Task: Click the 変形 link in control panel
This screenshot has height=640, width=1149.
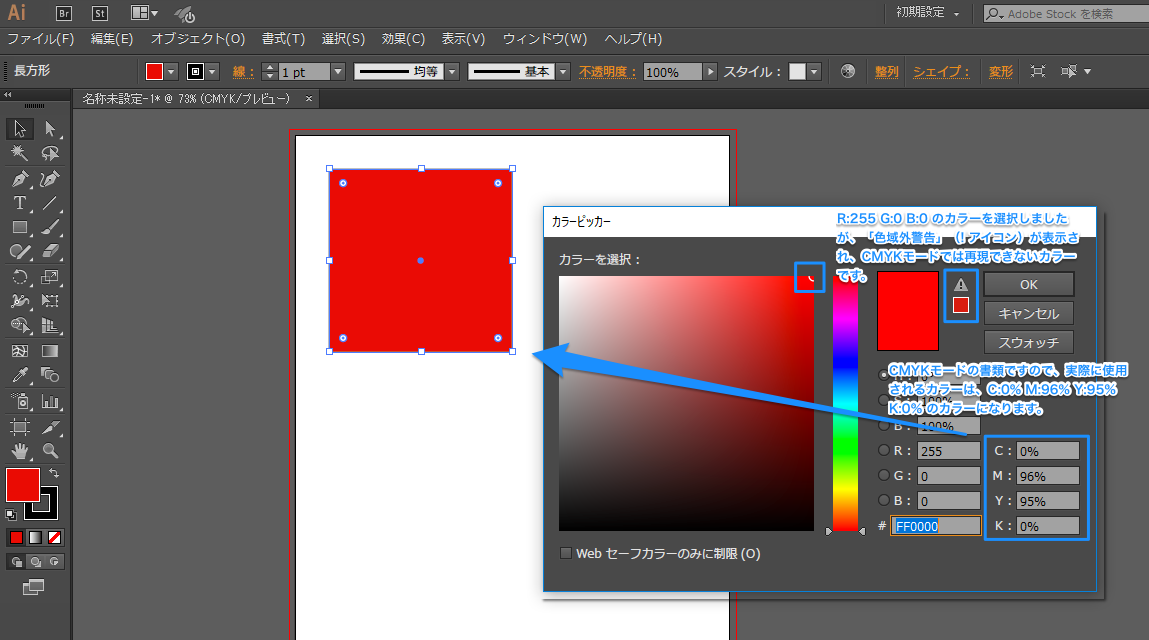Action: click(x=1000, y=71)
